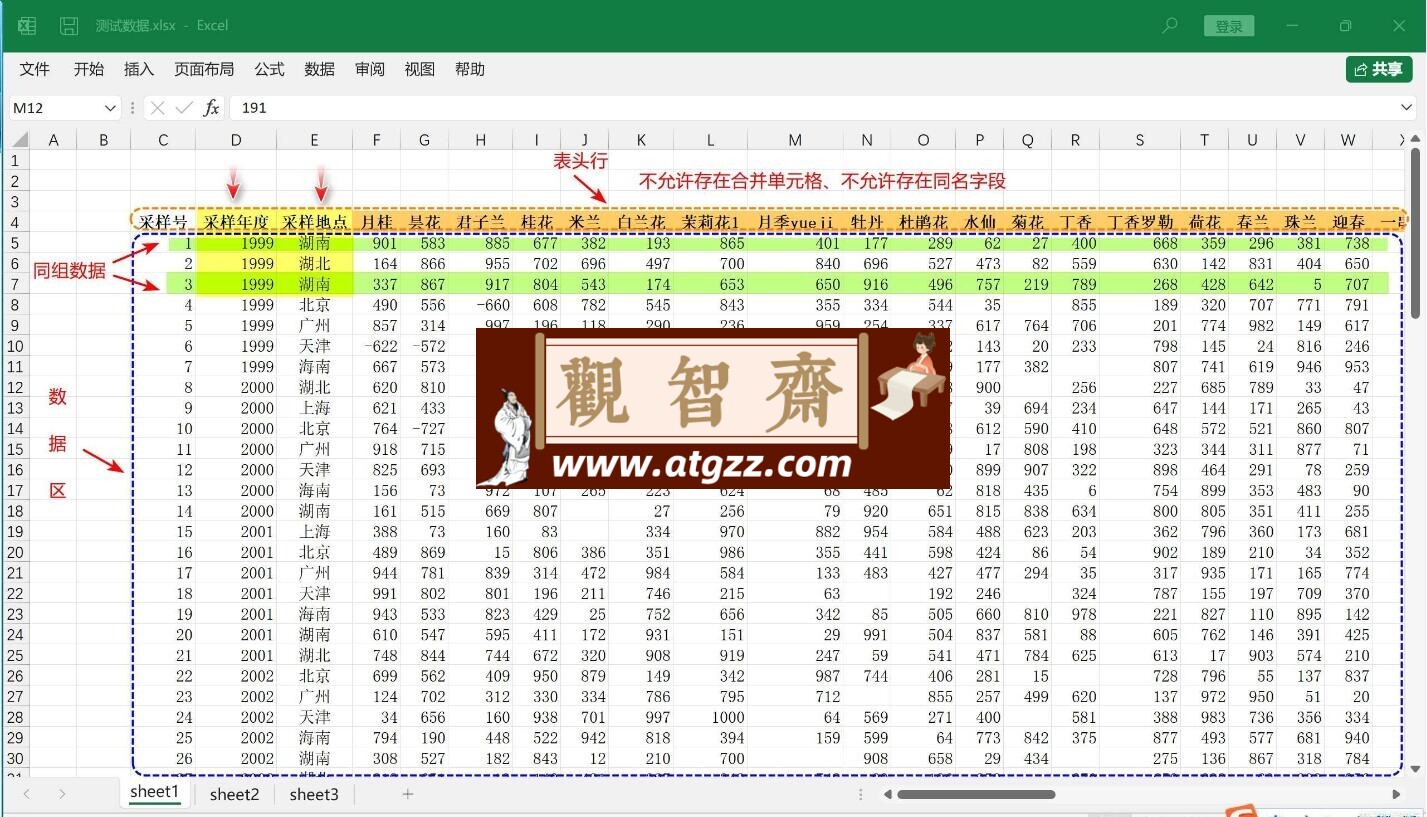Open the 数据 ribbon tab

point(320,69)
